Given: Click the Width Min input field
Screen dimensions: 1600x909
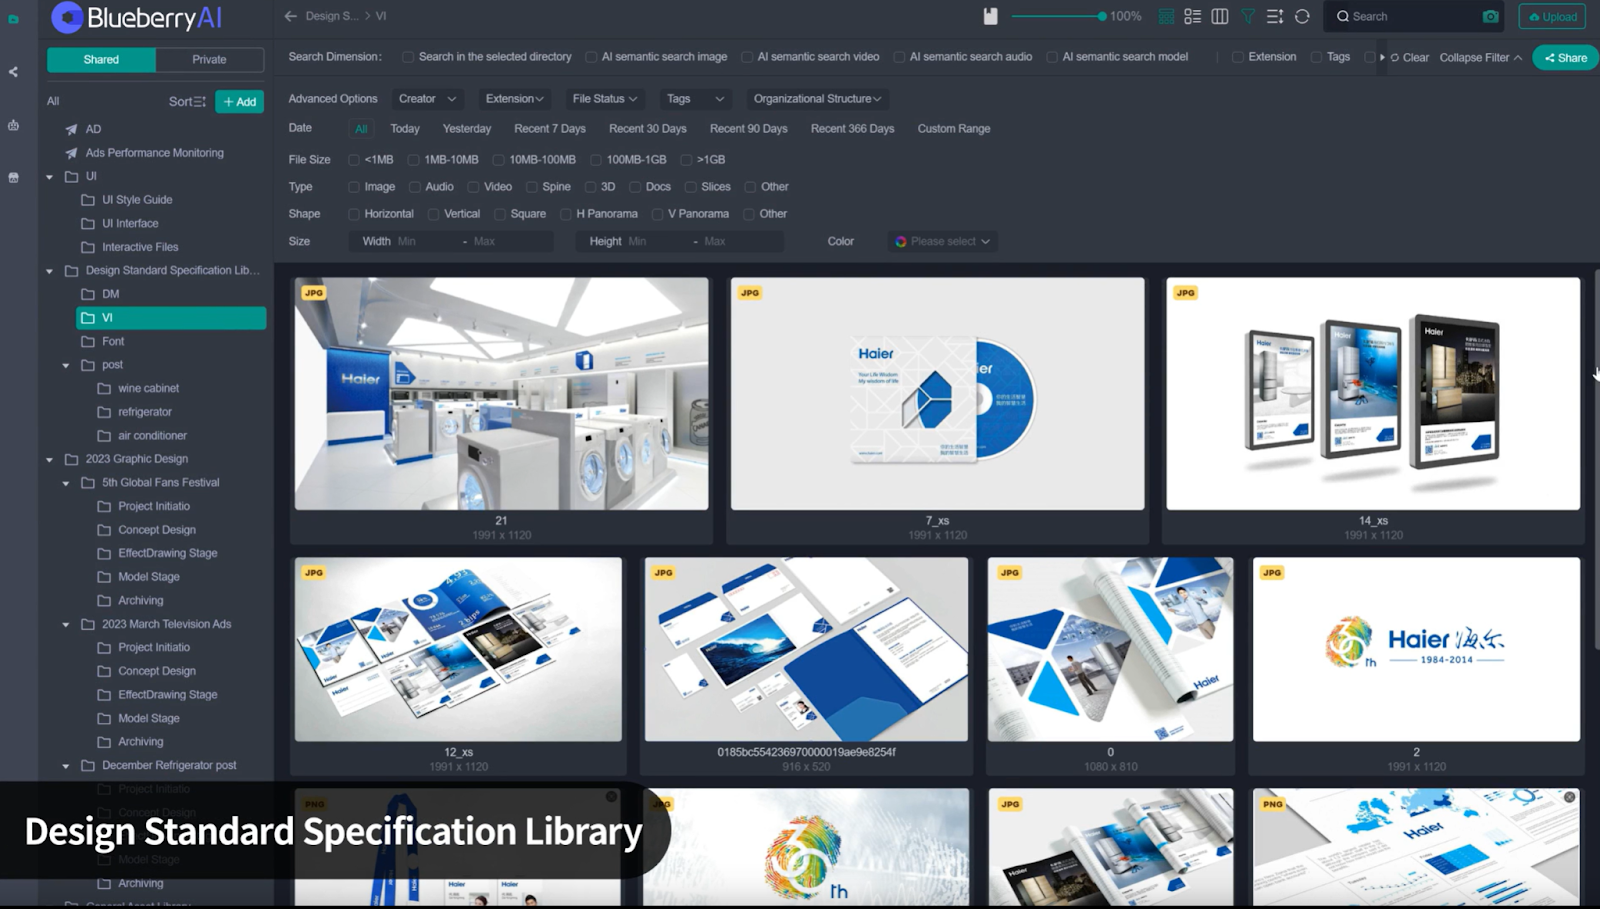Looking at the screenshot, I should point(425,242).
